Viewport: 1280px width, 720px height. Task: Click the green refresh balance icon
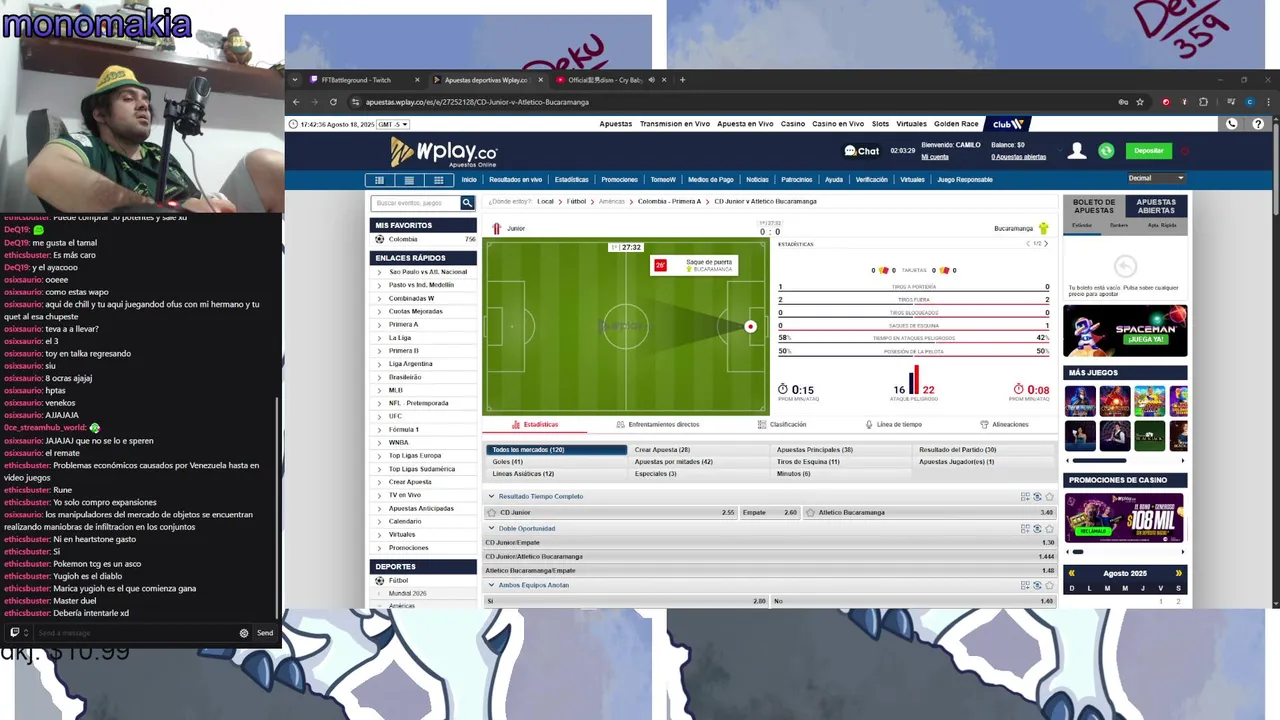coord(1106,151)
